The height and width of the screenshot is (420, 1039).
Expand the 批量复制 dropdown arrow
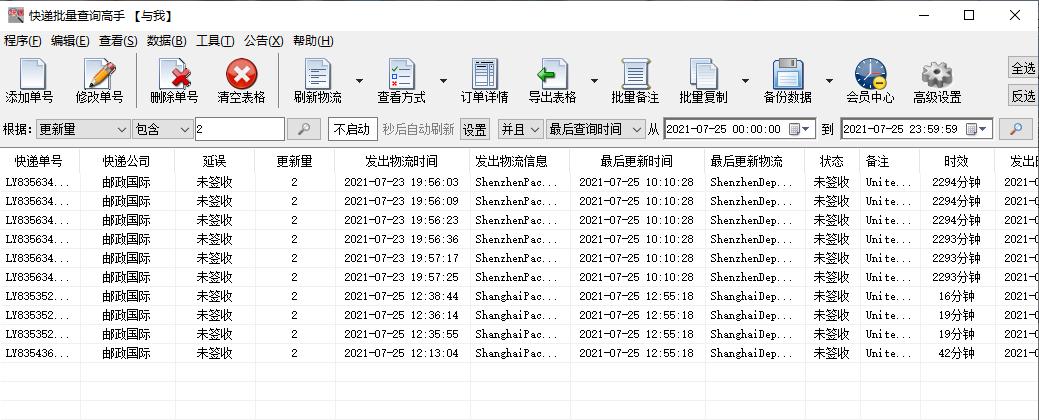point(745,81)
